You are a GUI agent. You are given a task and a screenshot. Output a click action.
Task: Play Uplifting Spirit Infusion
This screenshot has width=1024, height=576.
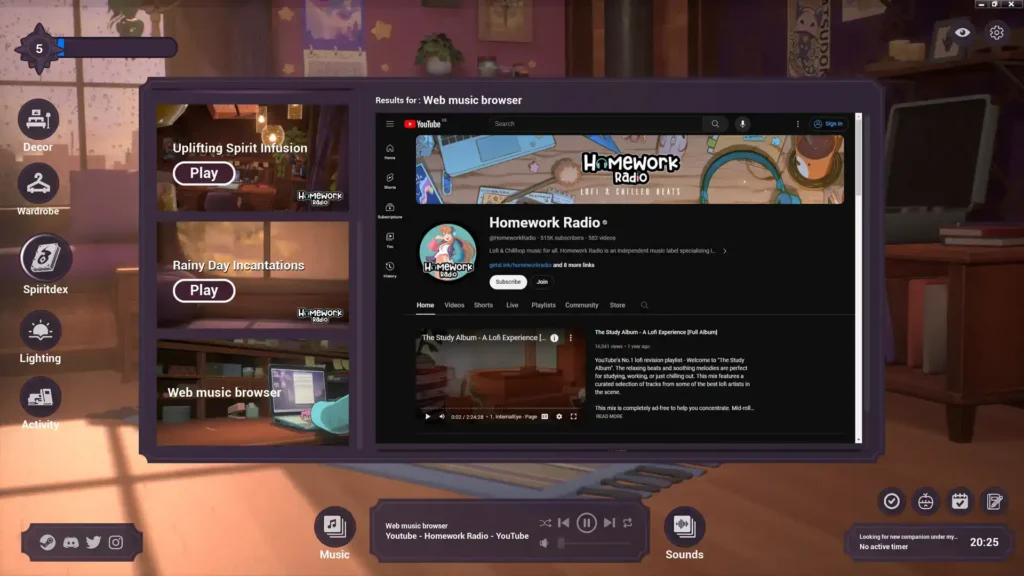tap(203, 172)
